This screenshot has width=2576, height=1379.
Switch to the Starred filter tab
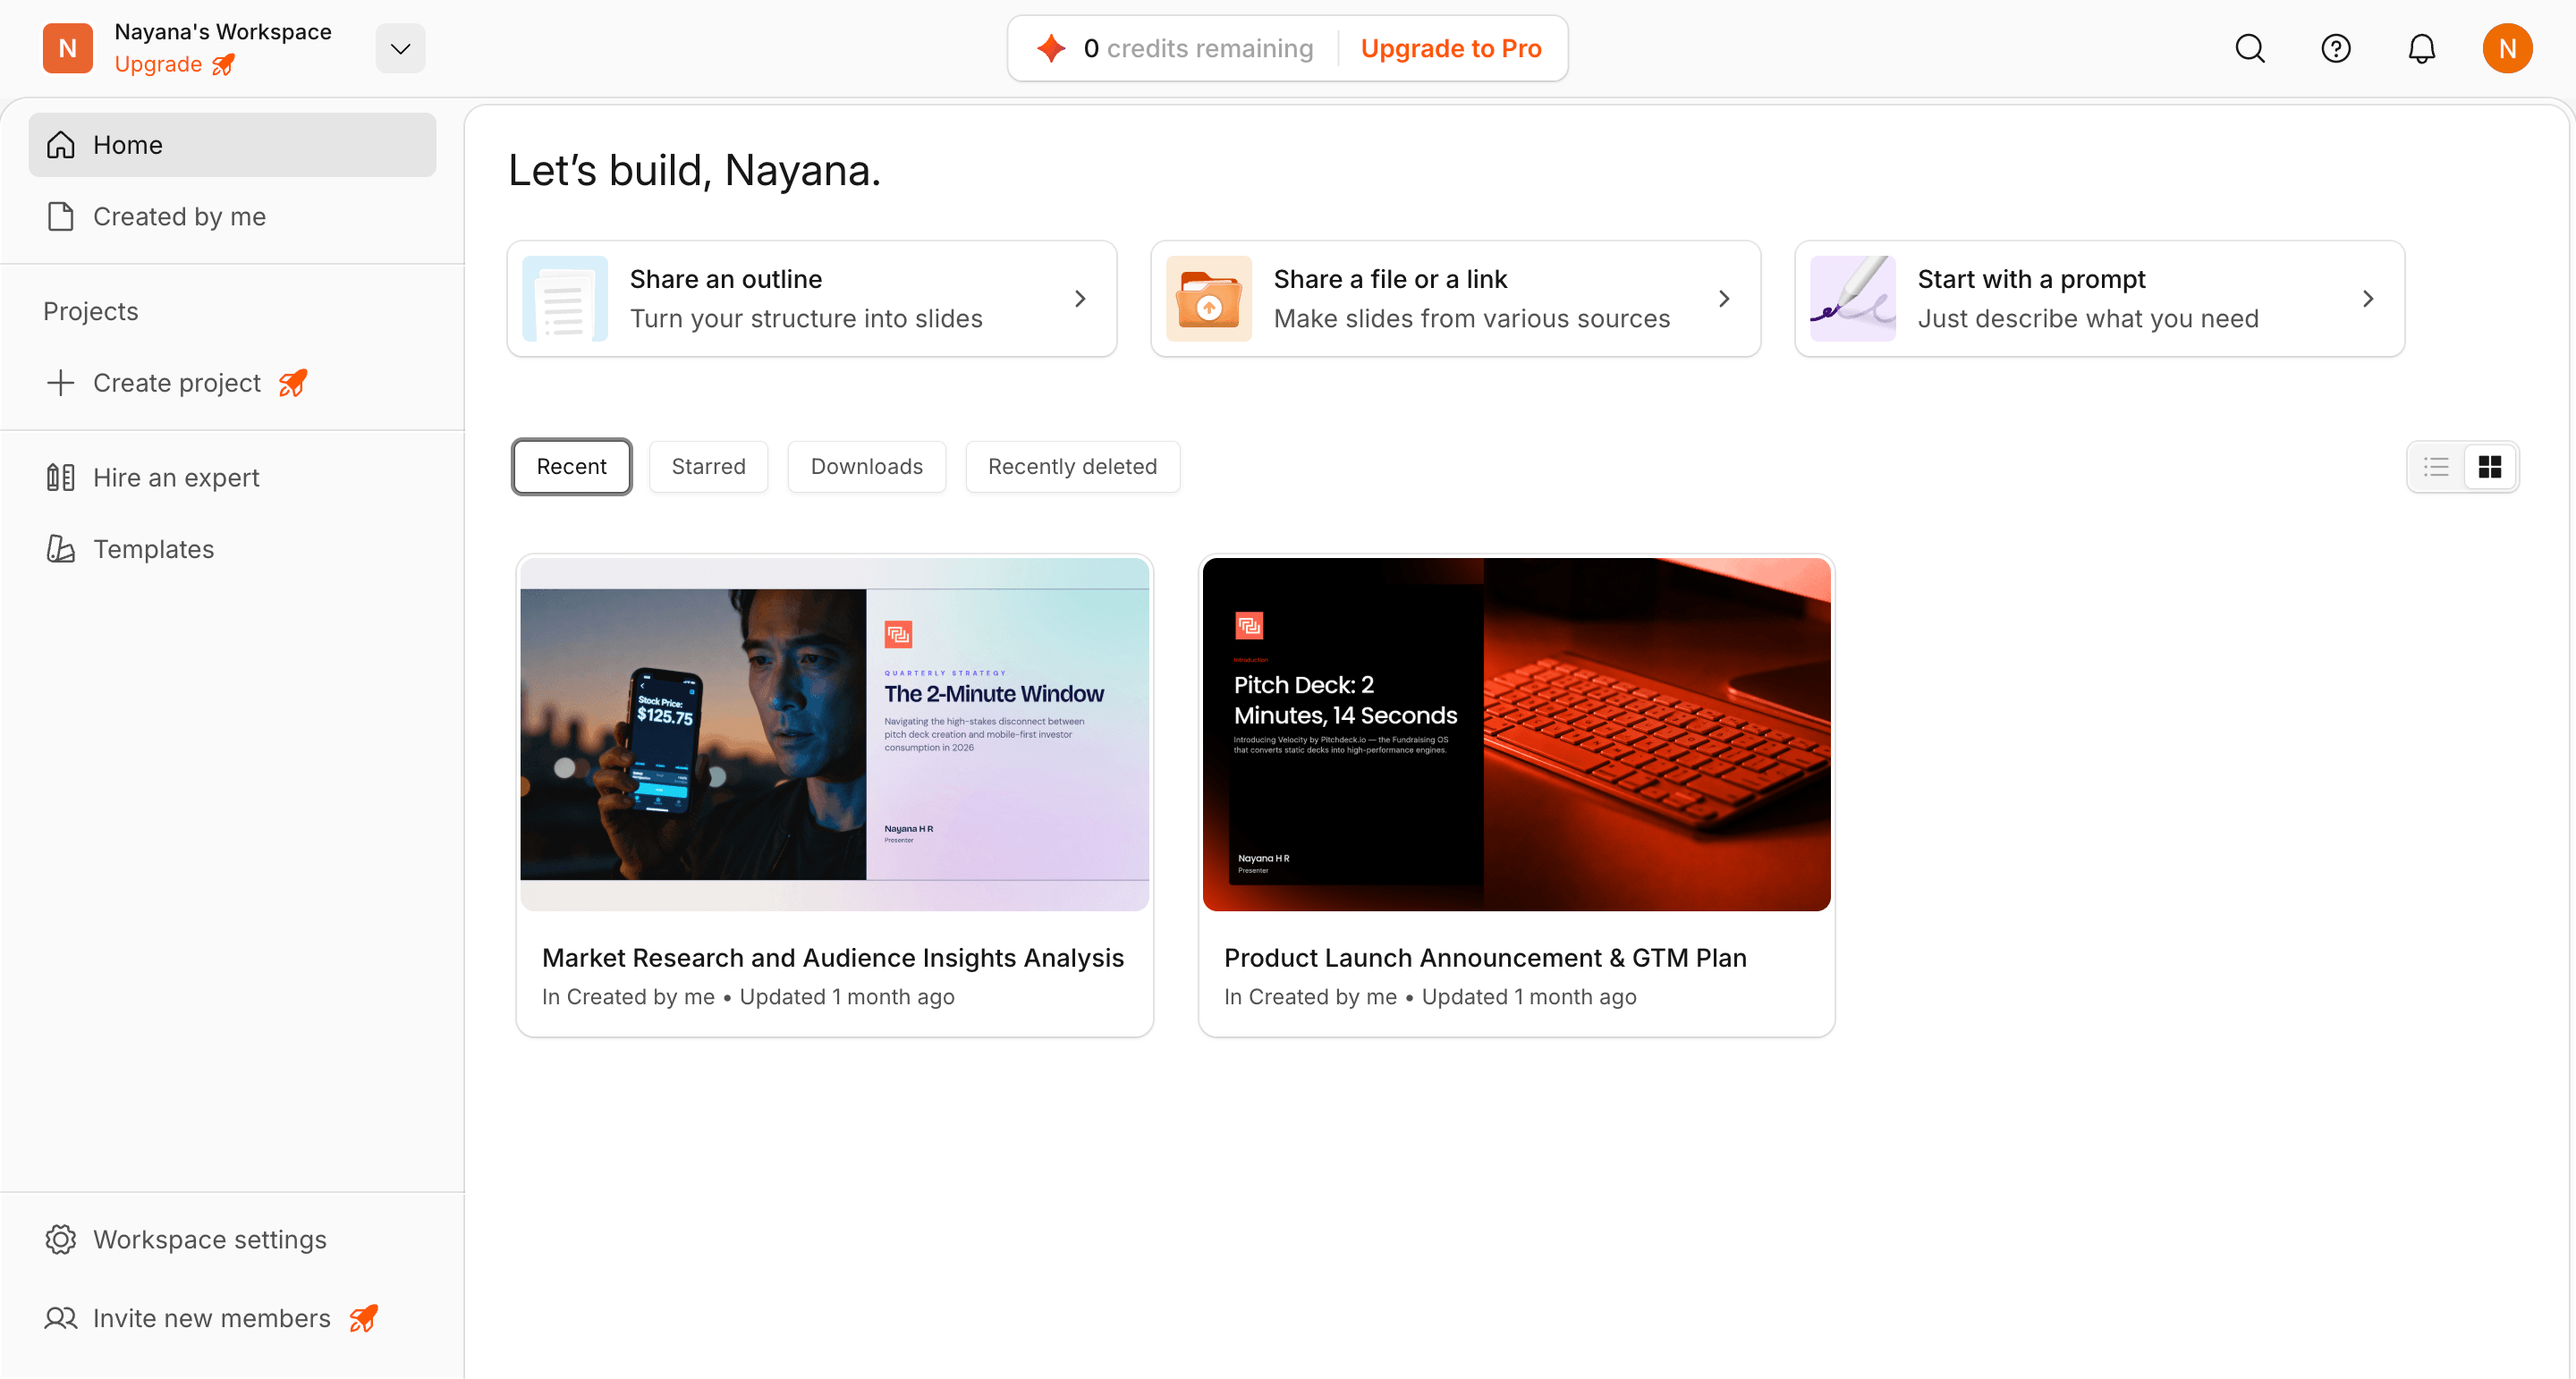click(708, 466)
